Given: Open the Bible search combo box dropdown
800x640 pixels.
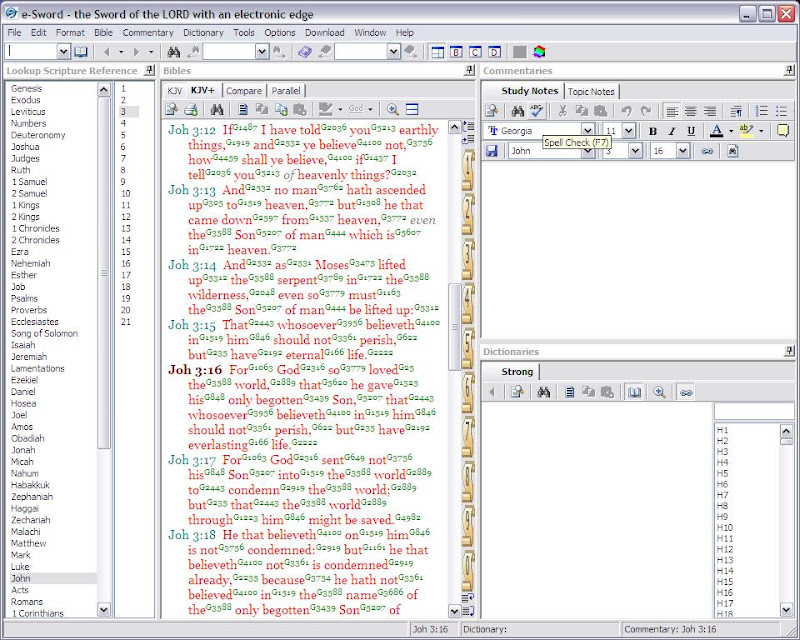Looking at the screenshot, I should (x=262, y=52).
